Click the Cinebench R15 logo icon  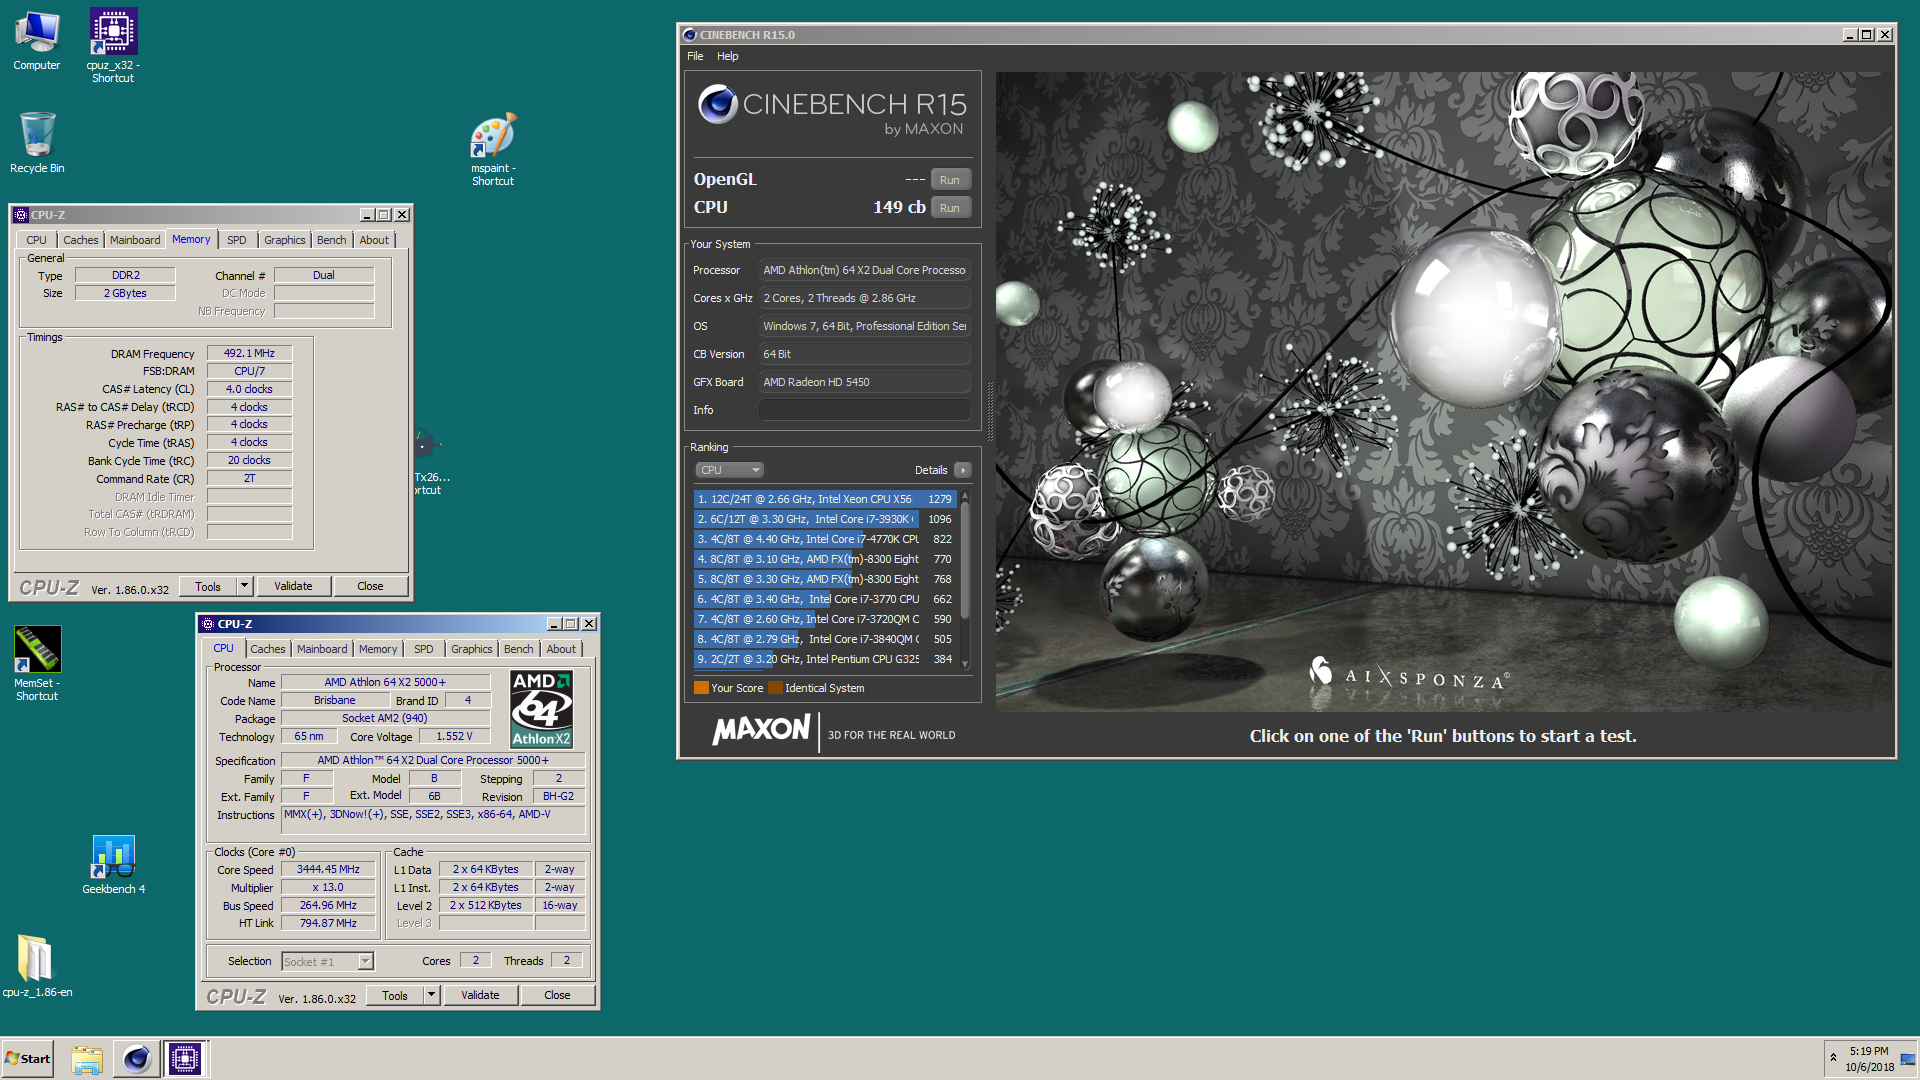click(717, 104)
